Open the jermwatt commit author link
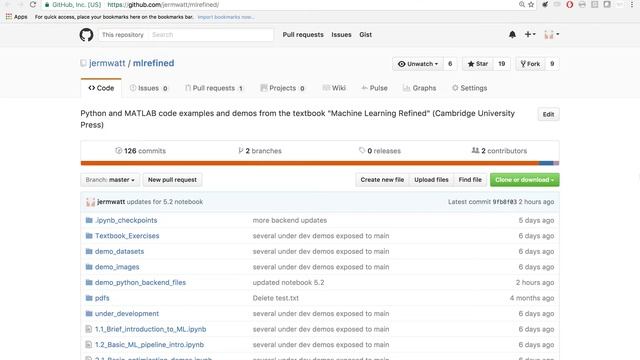The height and width of the screenshot is (360, 640). 111,202
